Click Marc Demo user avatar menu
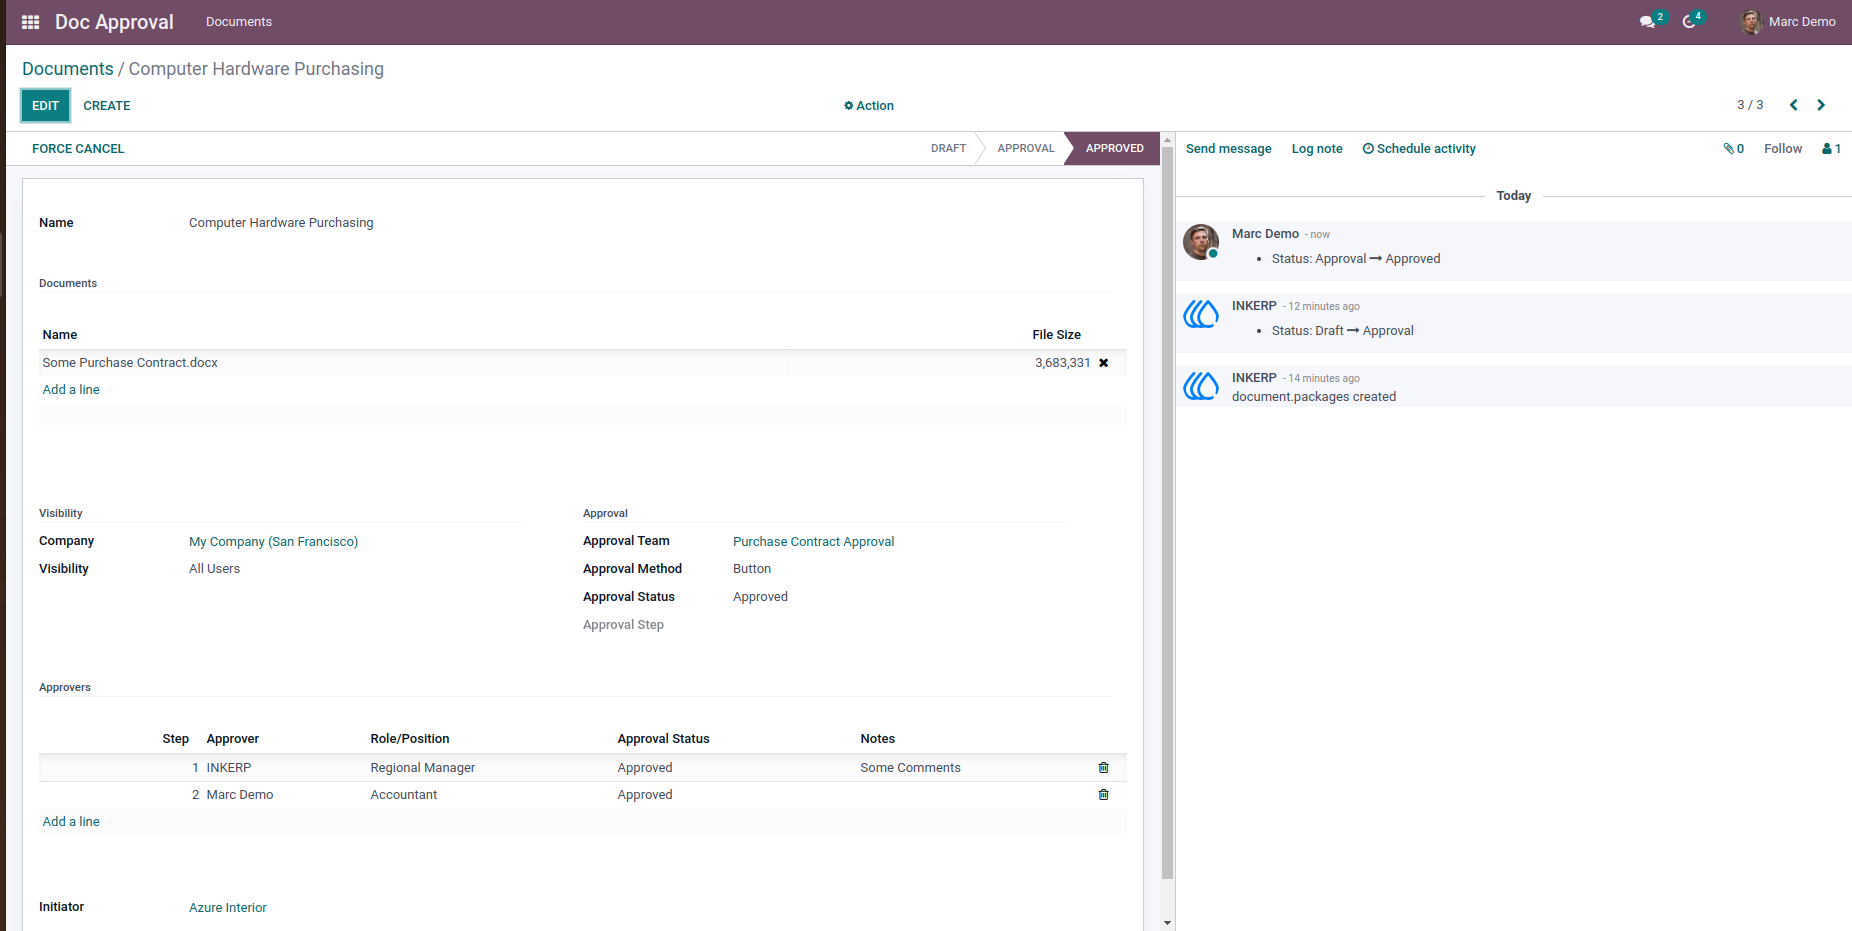The width and height of the screenshot is (1852, 931). pyautogui.click(x=1788, y=22)
